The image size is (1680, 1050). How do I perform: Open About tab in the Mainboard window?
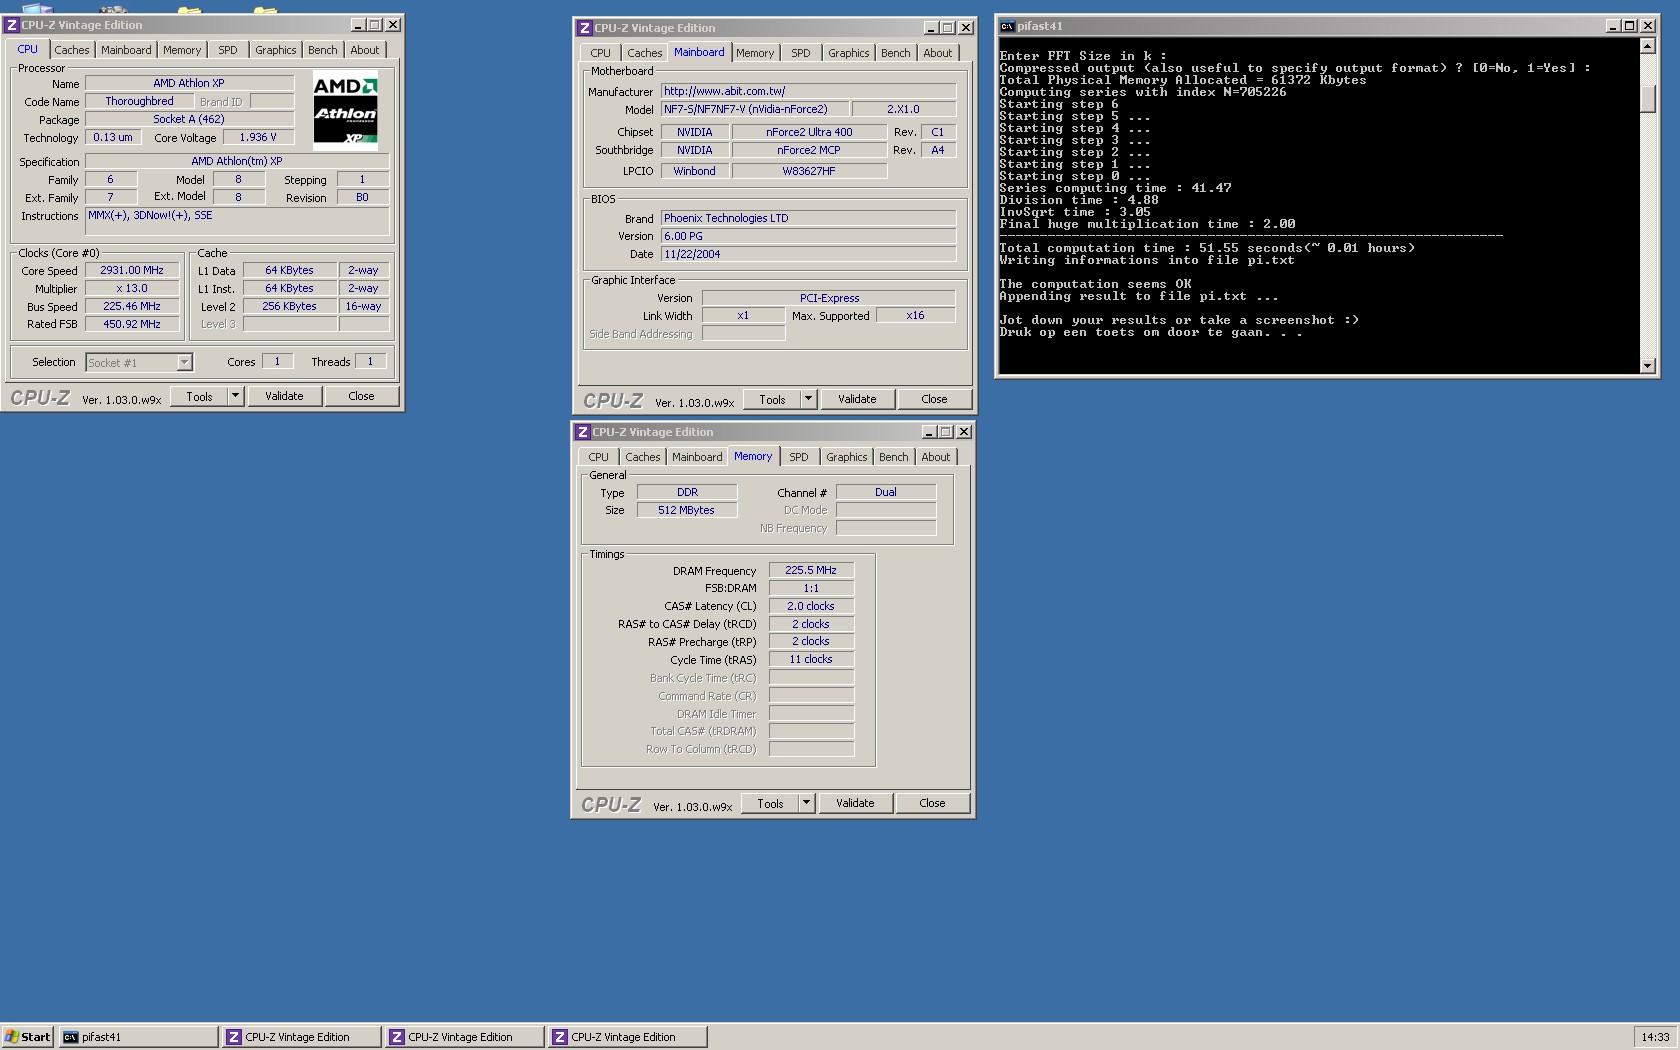click(x=937, y=53)
